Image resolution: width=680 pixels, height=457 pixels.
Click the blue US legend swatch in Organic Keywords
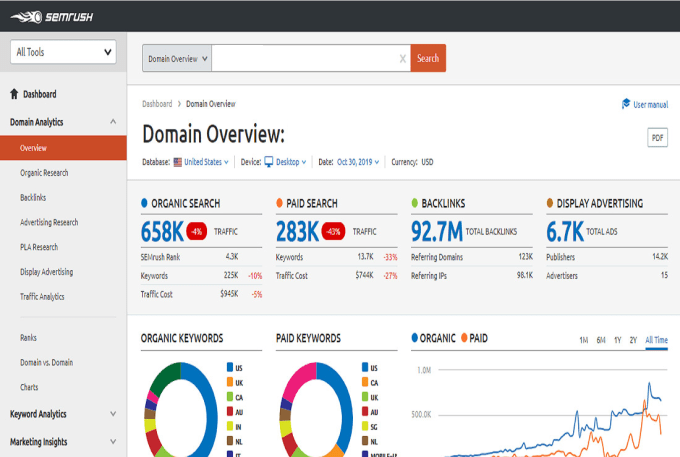pyautogui.click(x=230, y=368)
